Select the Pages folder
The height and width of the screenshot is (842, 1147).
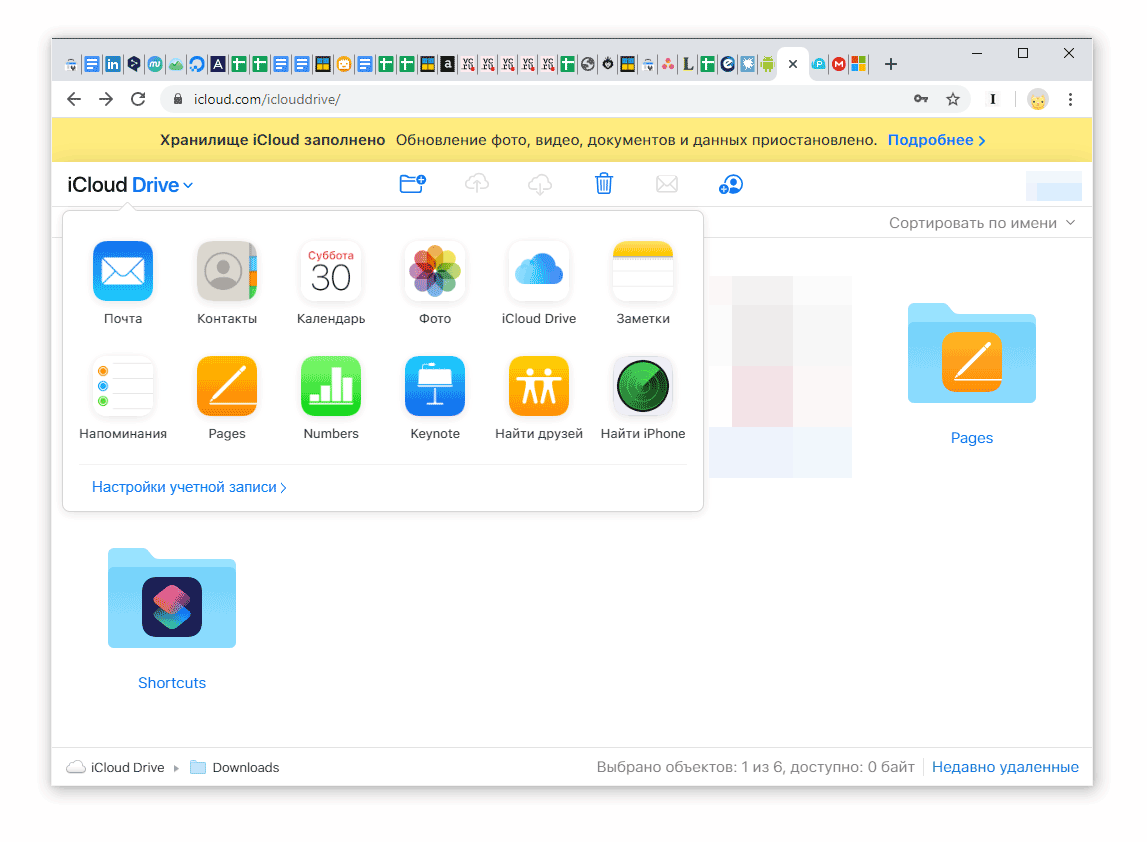[x=972, y=354]
